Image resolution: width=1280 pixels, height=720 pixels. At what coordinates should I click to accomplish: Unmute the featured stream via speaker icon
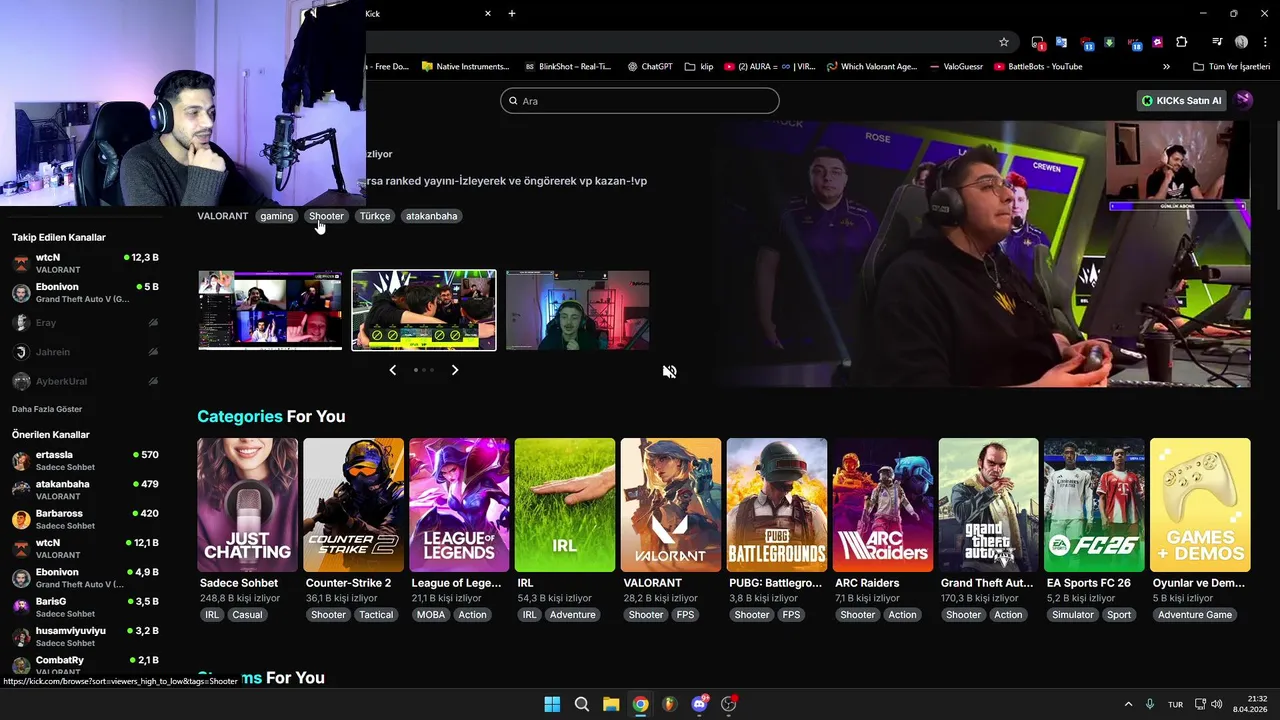pyautogui.click(x=669, y=372)
